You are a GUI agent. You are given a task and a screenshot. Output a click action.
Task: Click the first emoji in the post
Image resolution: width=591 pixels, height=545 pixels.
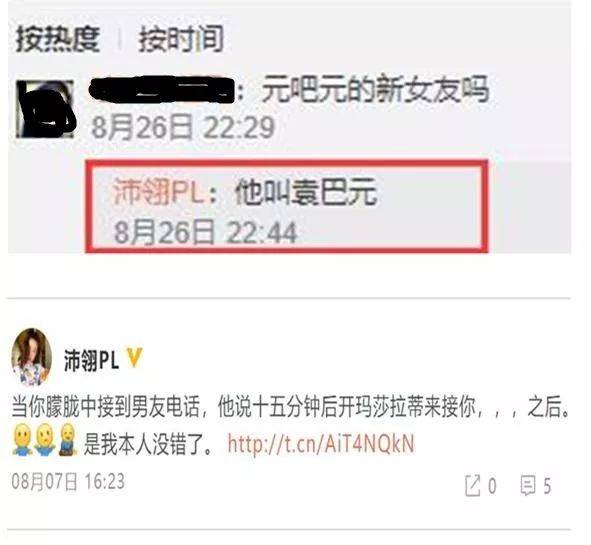click(22, 440)
